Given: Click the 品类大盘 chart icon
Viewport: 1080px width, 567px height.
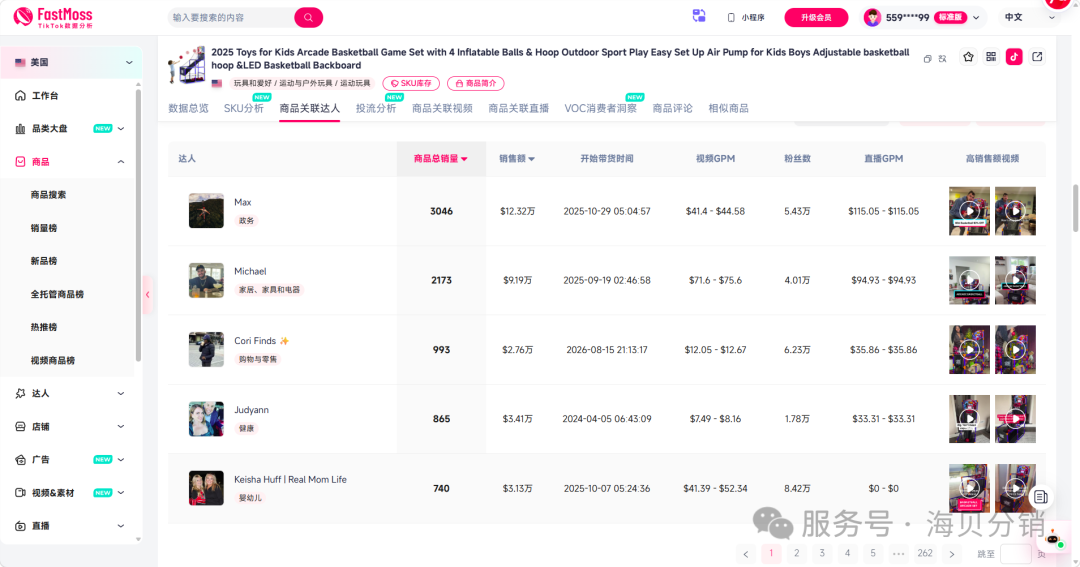Looking at the screenshot, I should (20, 129).
